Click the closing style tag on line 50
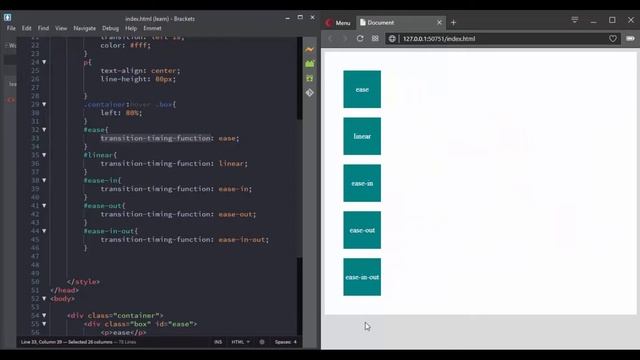 (83, 282)
